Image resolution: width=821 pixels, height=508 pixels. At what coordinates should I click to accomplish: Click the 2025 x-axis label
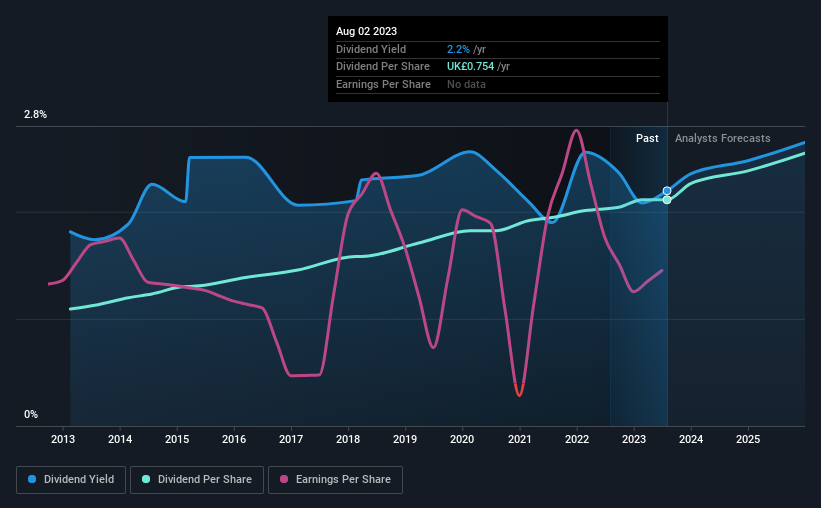pyautogui.click(x=748, y=439)
